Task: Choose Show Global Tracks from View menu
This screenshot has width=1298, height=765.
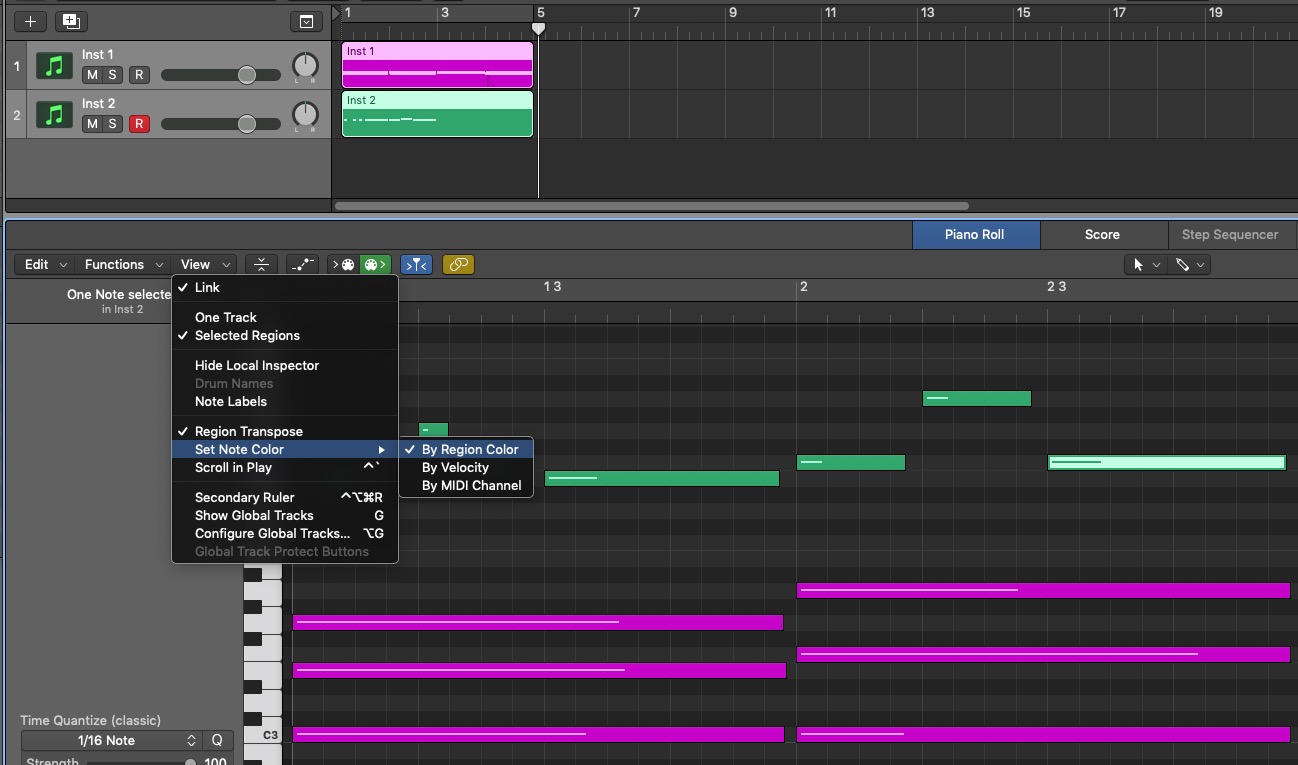Action: (x=254, y=516)
